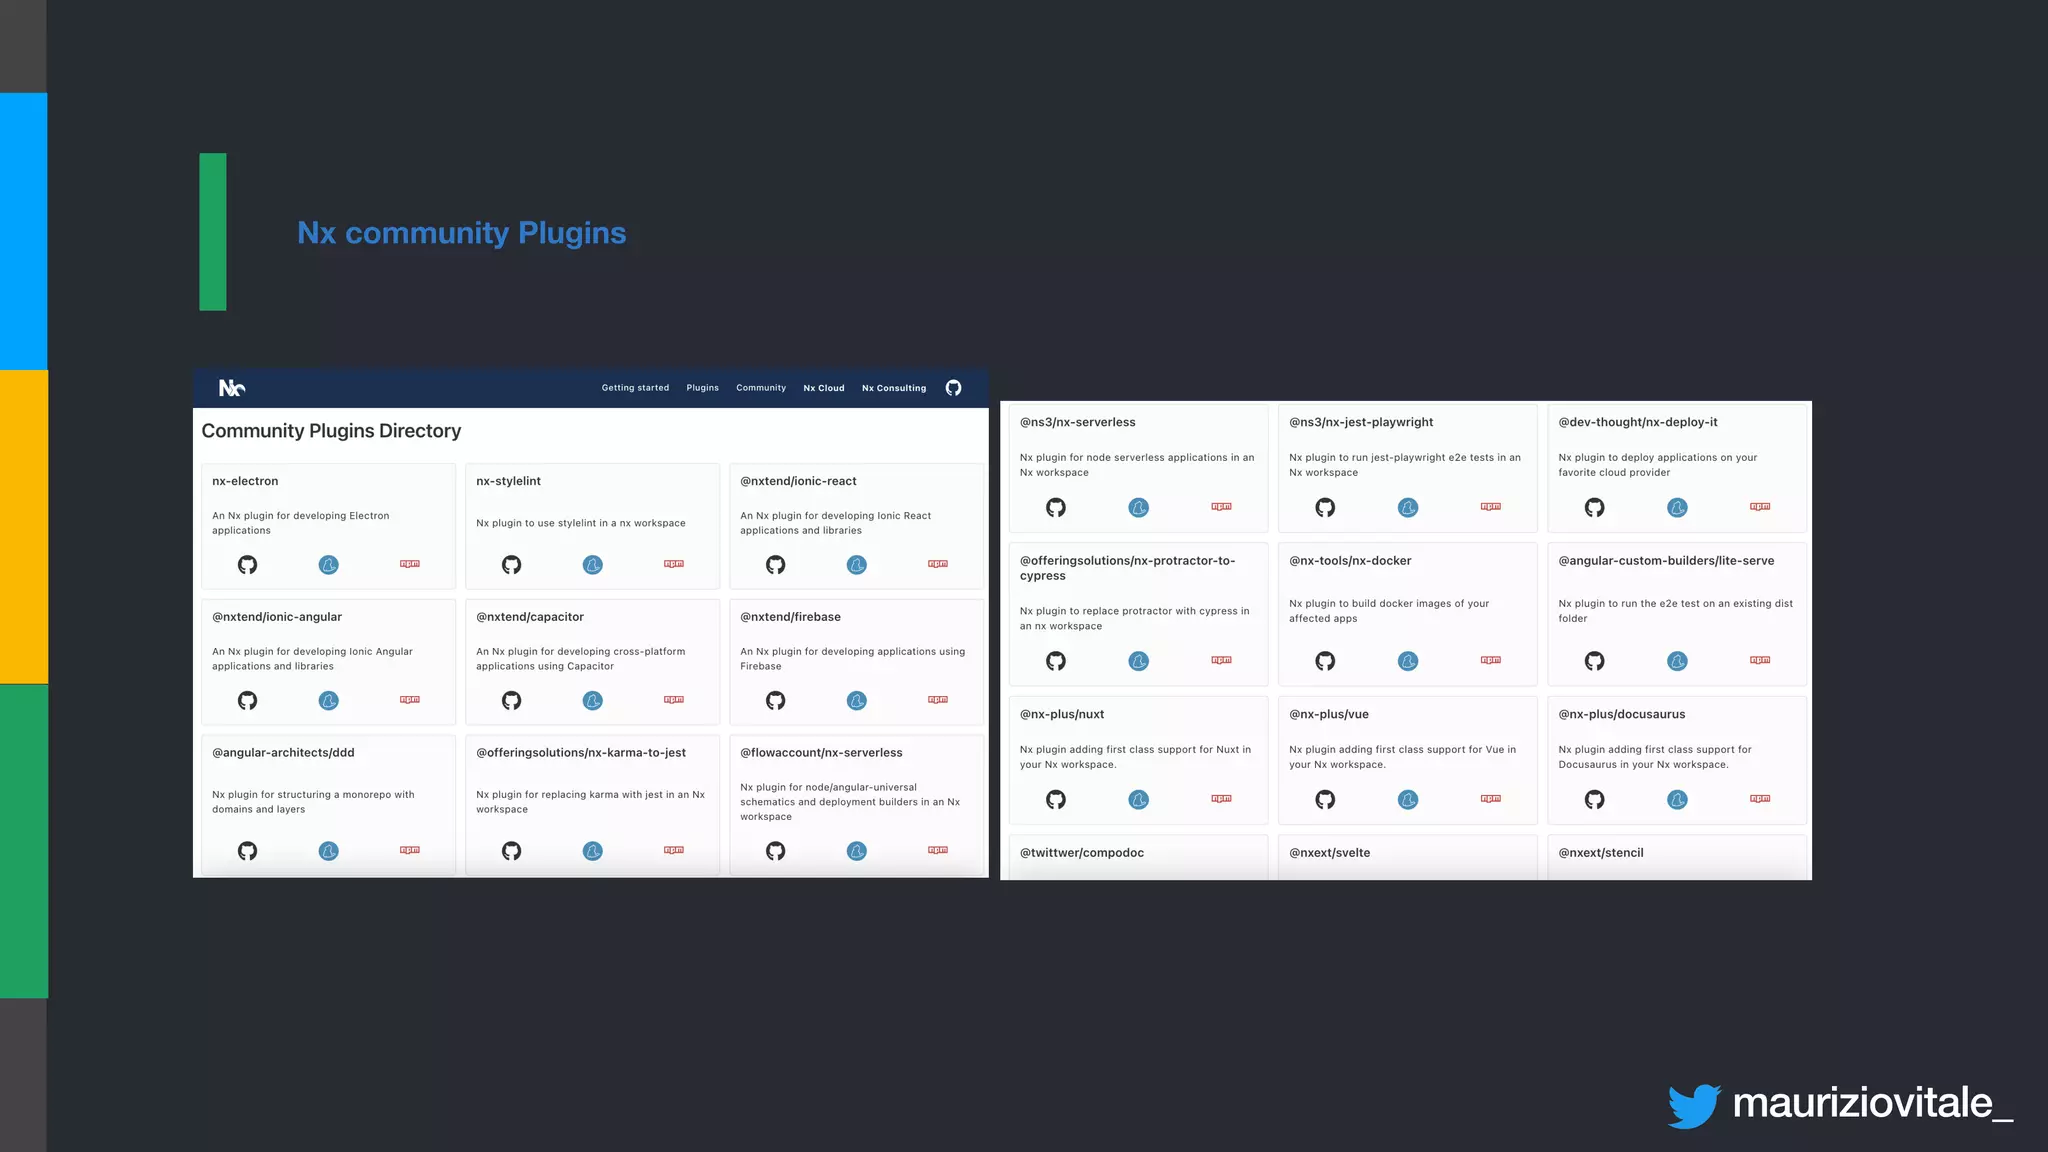The image size is (2048, 1152).
Task: Click "Nx plugin to build docker images" description
Action: pos(1389,611)
